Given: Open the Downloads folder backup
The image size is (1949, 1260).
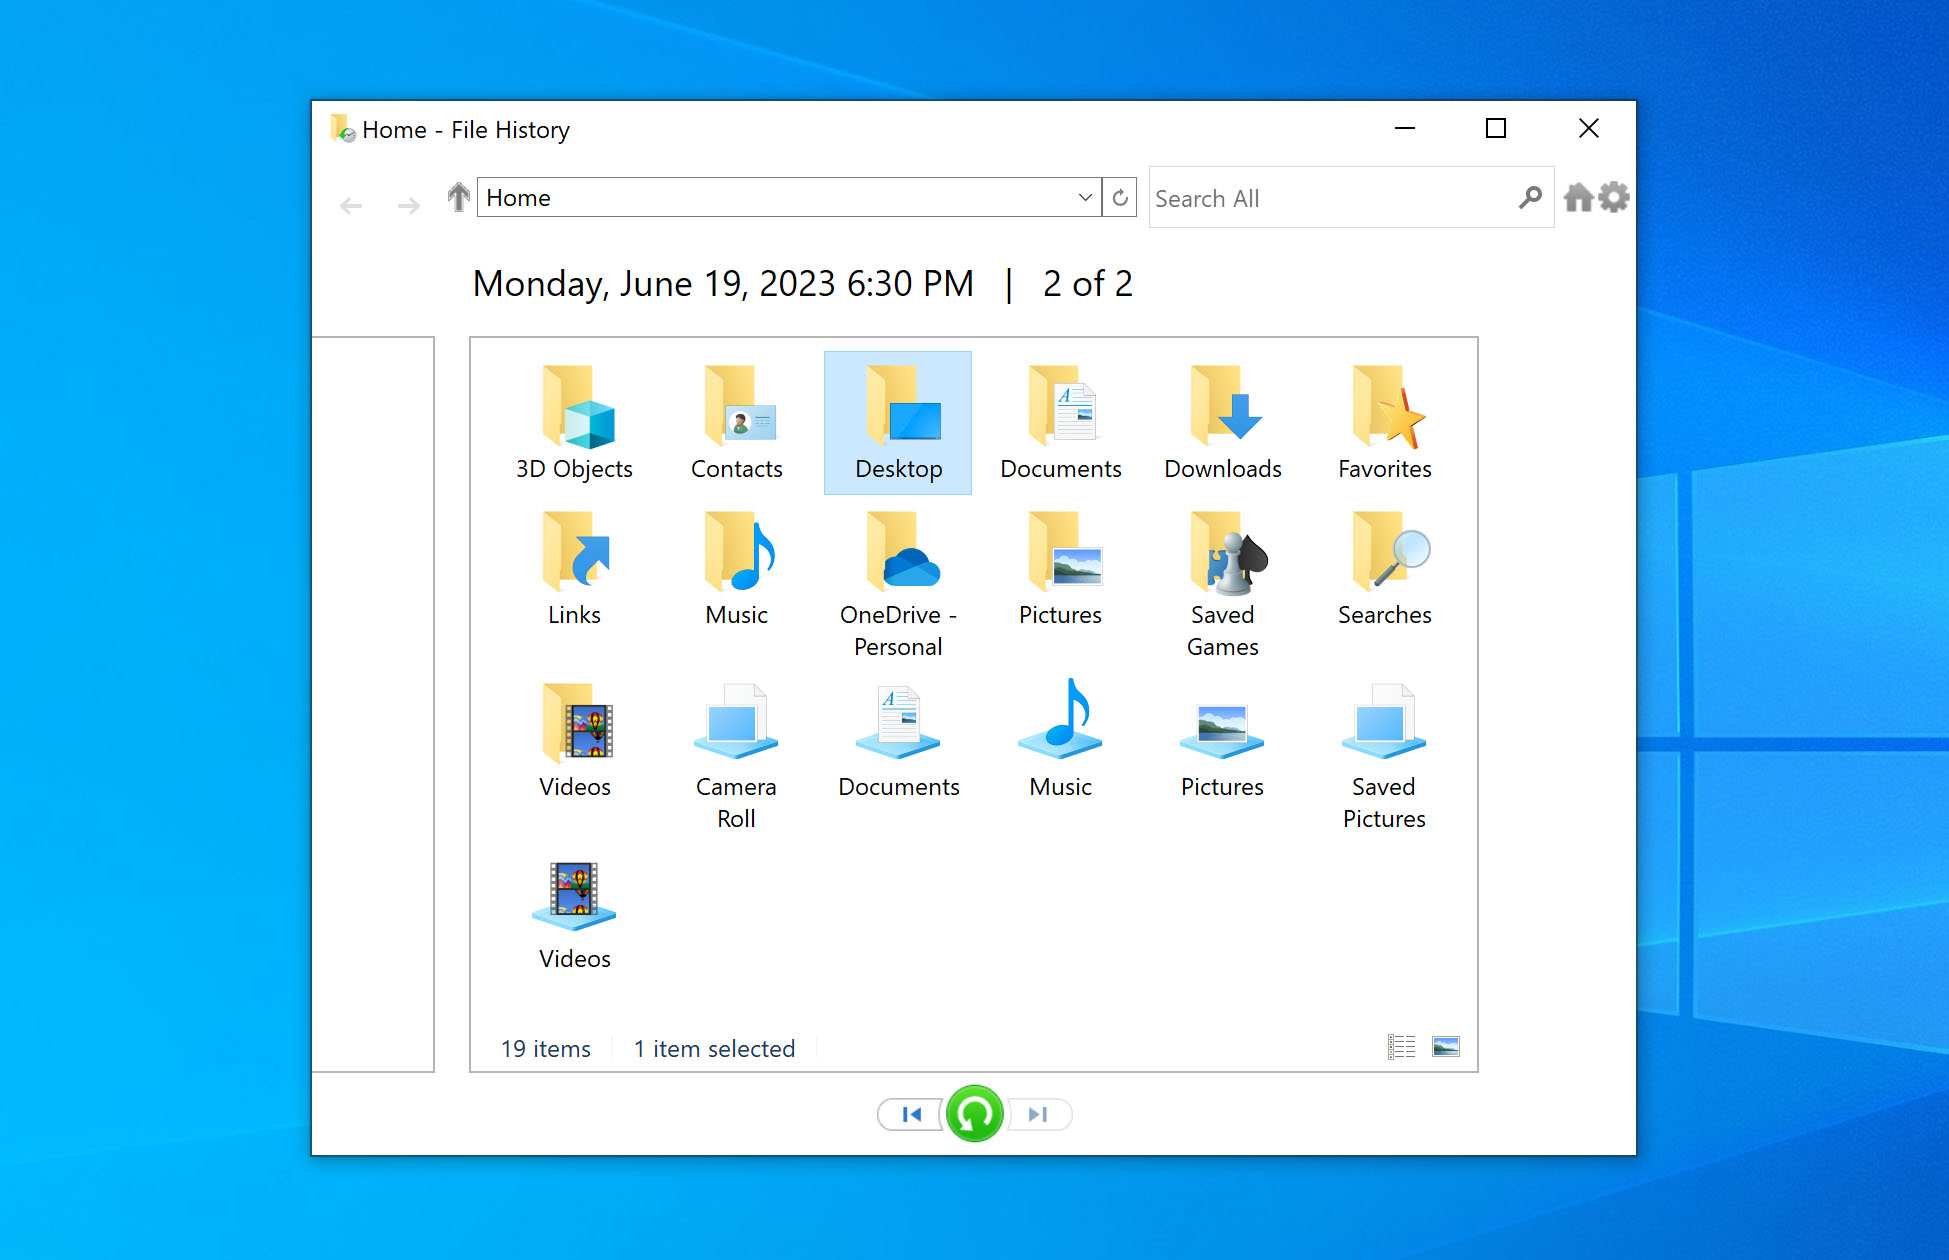Looking at the screenshot, I should click(x=1222, y=419).
